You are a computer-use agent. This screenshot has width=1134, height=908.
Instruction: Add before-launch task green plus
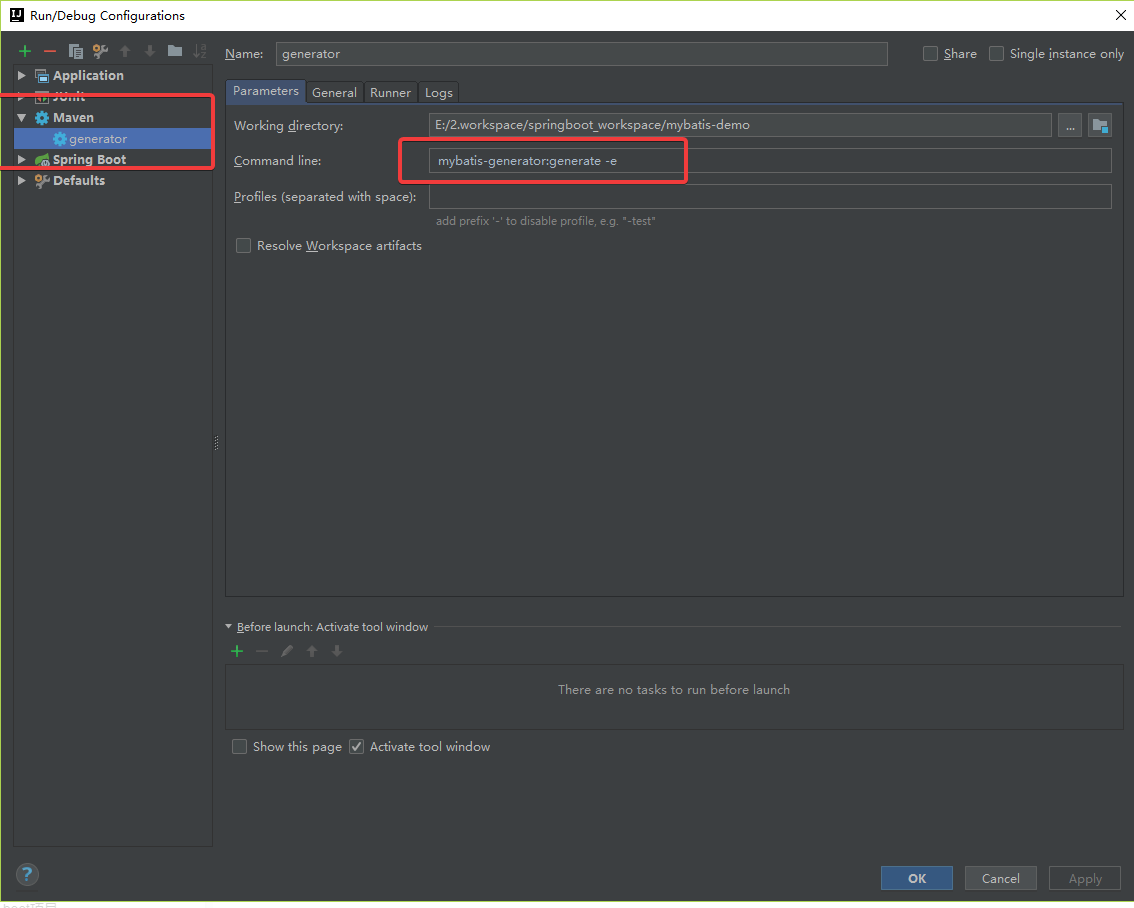point(237,651)
